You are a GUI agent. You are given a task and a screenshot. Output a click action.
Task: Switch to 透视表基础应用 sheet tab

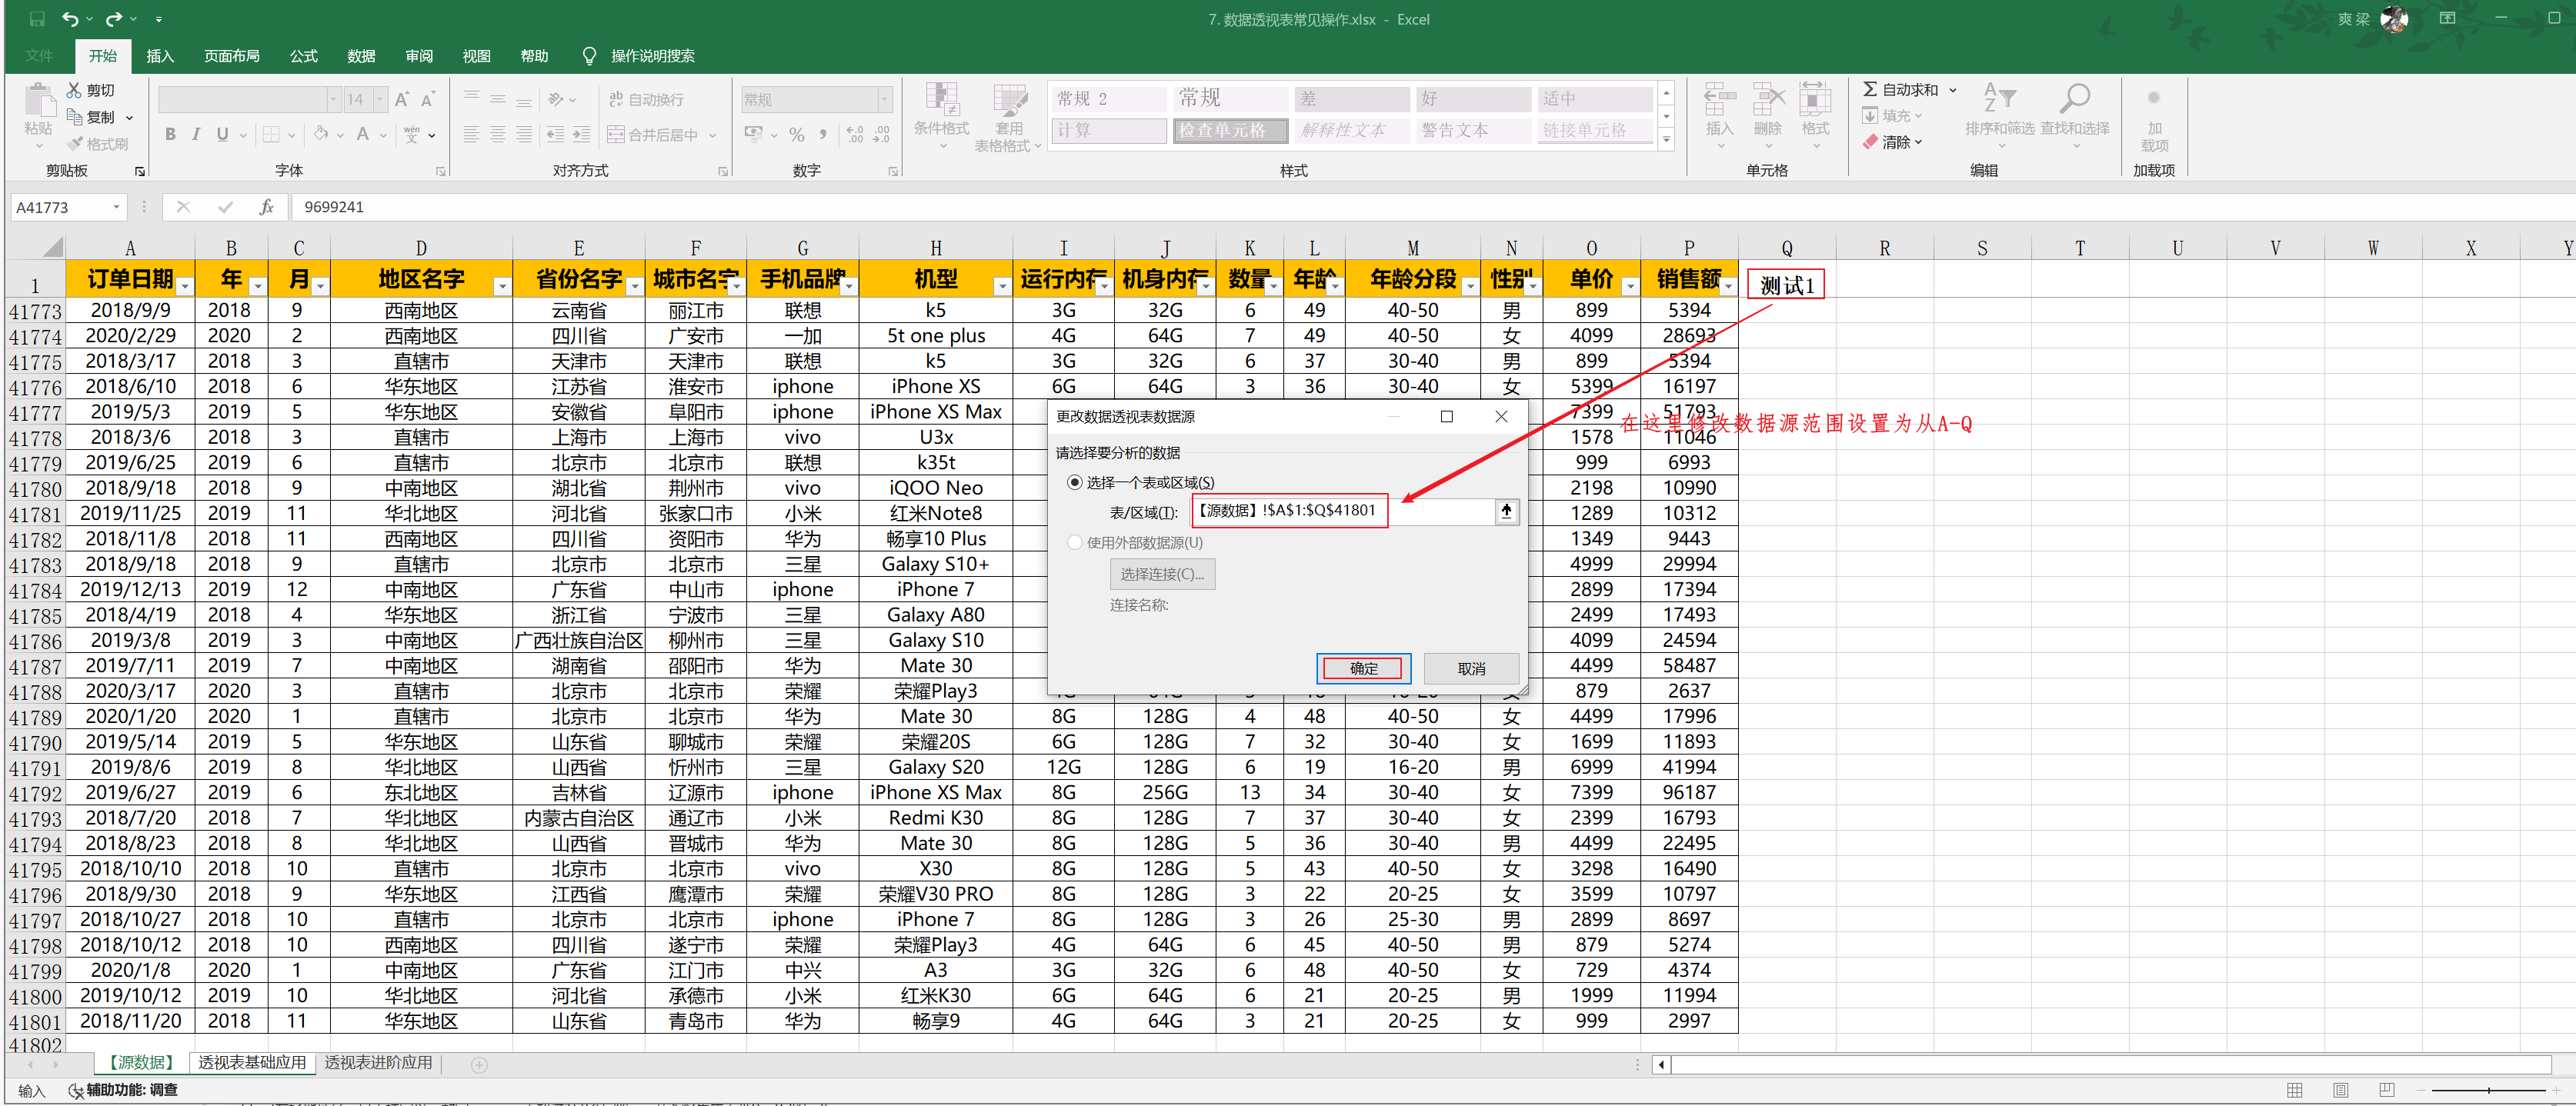(x=252, y=1063)
